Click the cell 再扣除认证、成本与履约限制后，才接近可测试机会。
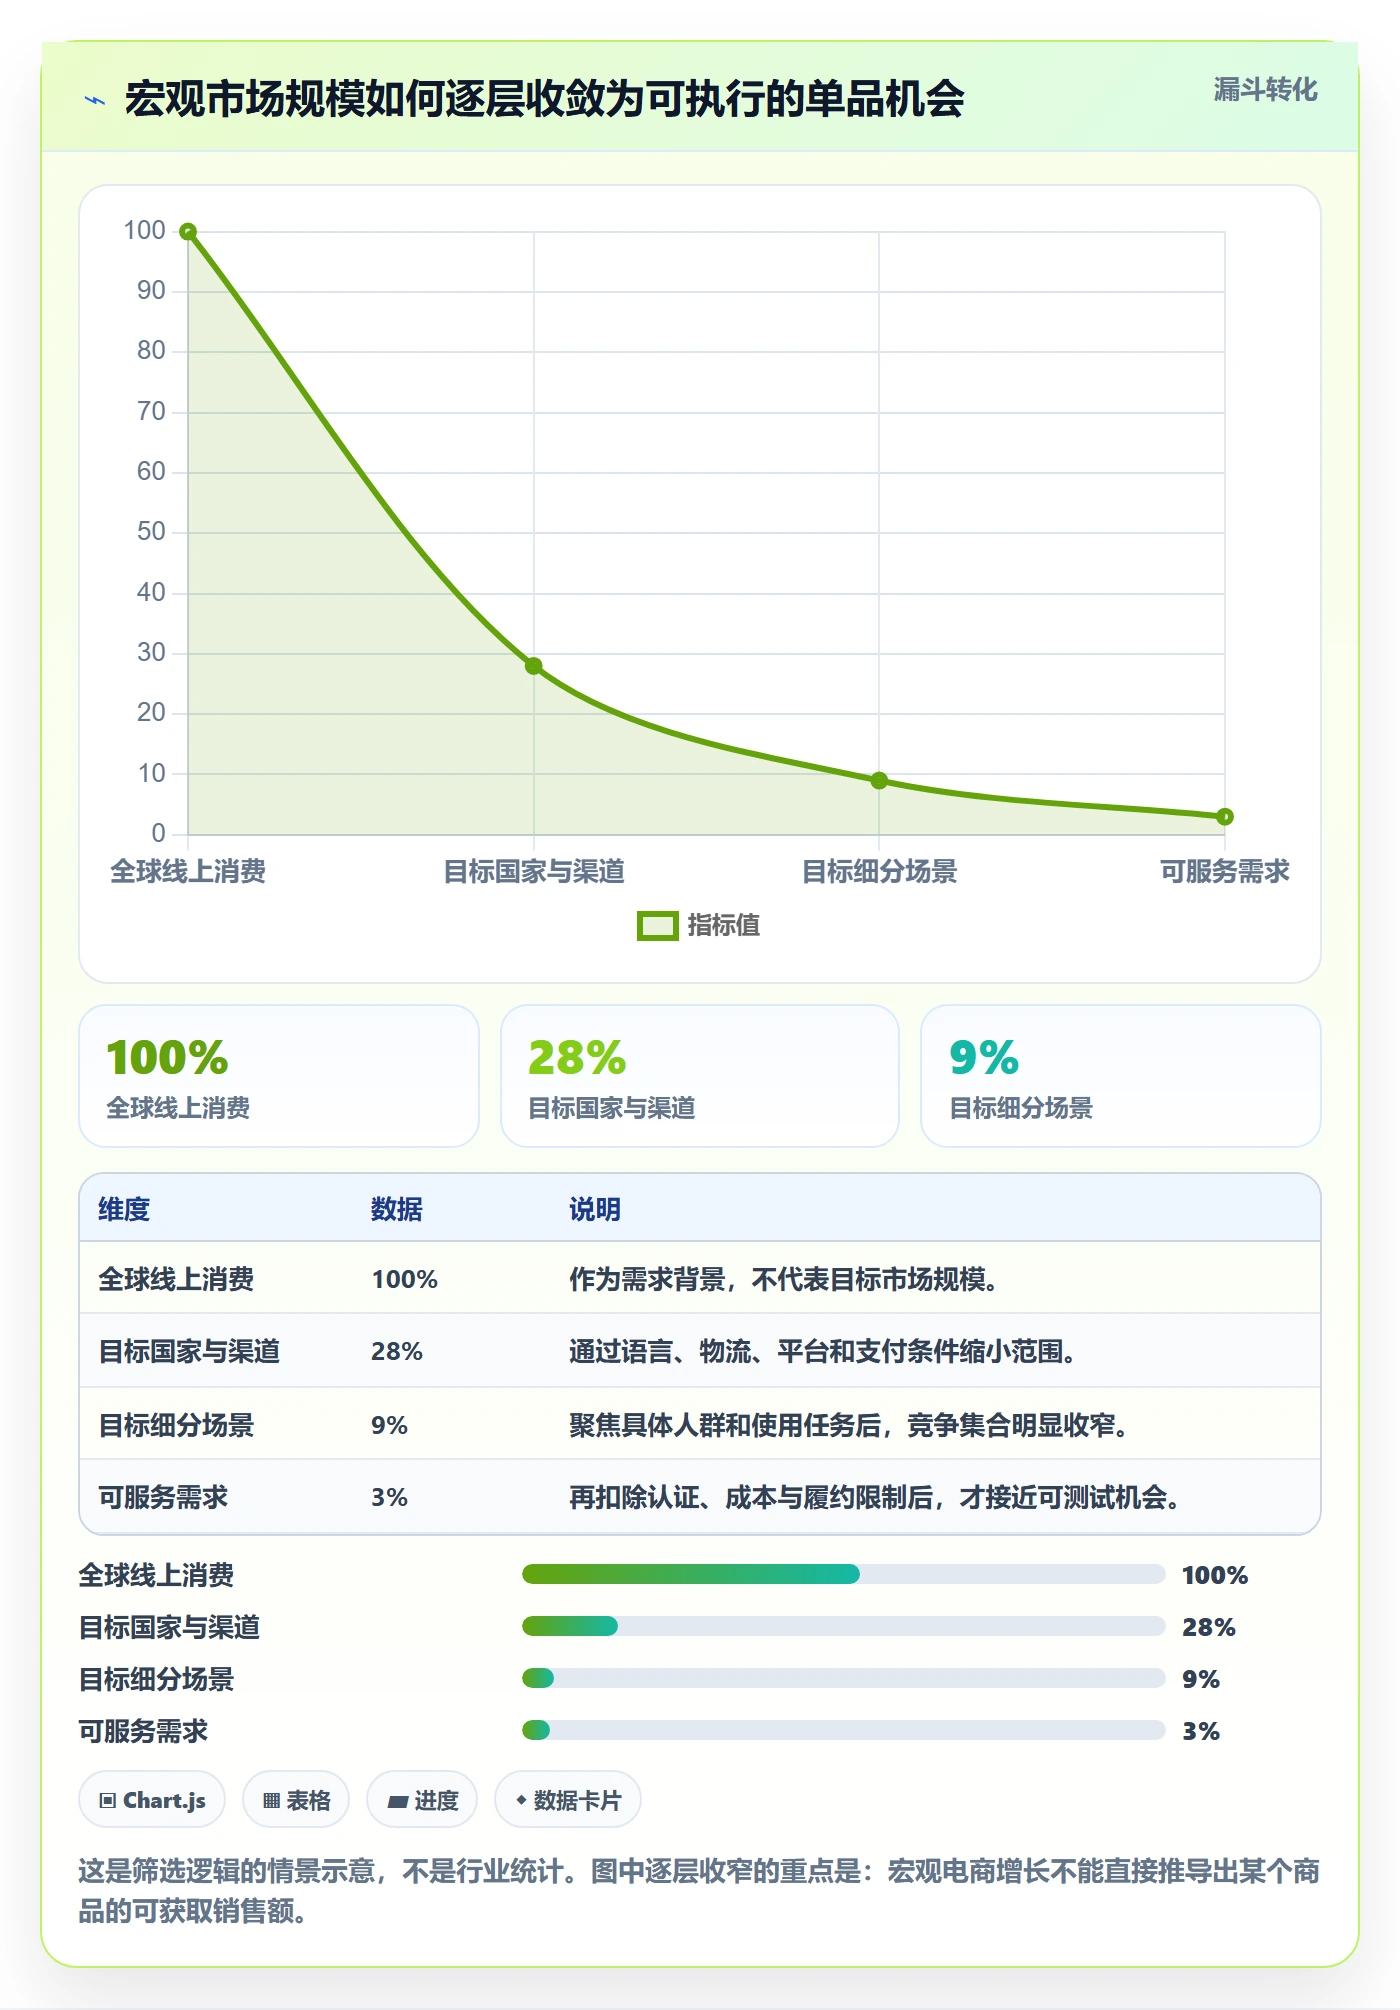1400x2010 pixels. tap(875, 1497)
